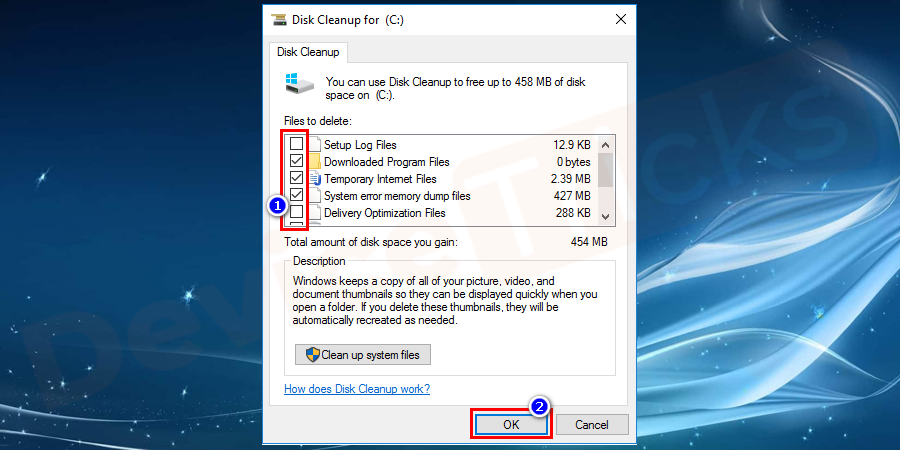900x450 pixels.
Task: Click the Downloaded Program Files folder icon
Action: point(314,161)
